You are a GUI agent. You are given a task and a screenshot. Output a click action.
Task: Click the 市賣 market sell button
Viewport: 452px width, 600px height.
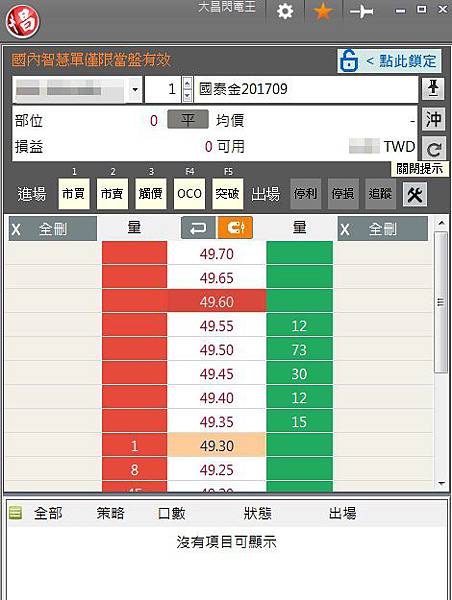coord(112,194)
